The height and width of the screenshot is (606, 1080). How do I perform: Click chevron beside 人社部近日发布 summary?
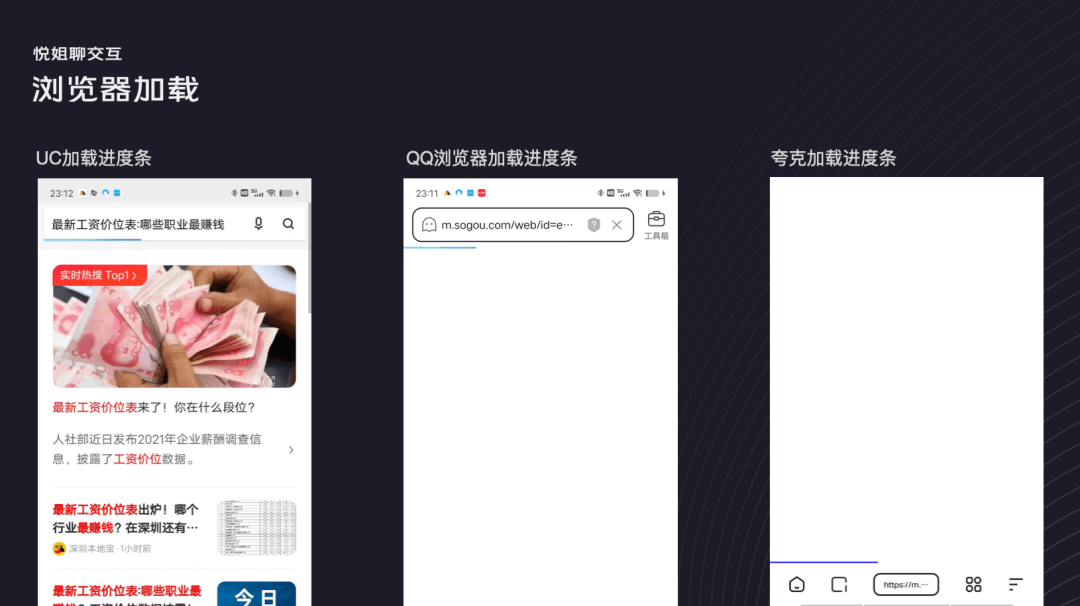pos(291,450)
